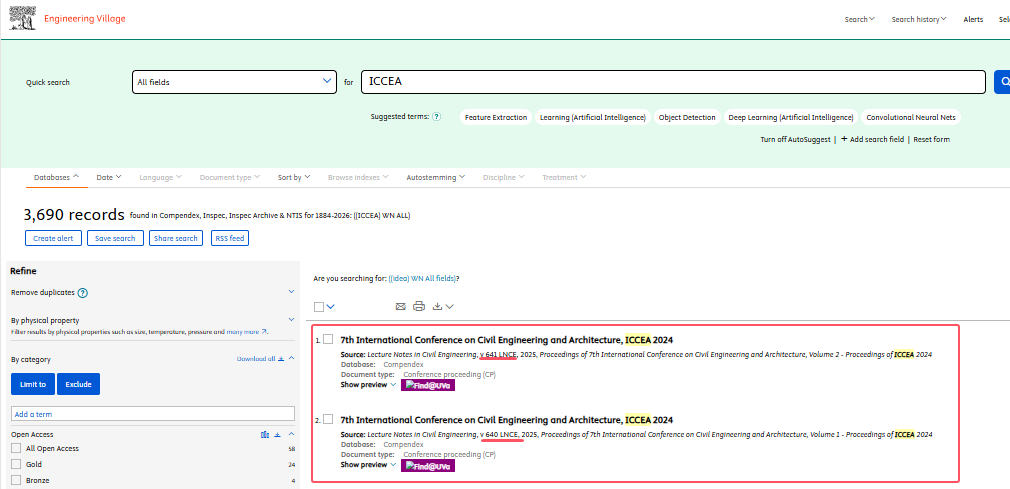1010x489 pixels.
Task: Tick the select-all results checkbox
Action: coord(319,307)
